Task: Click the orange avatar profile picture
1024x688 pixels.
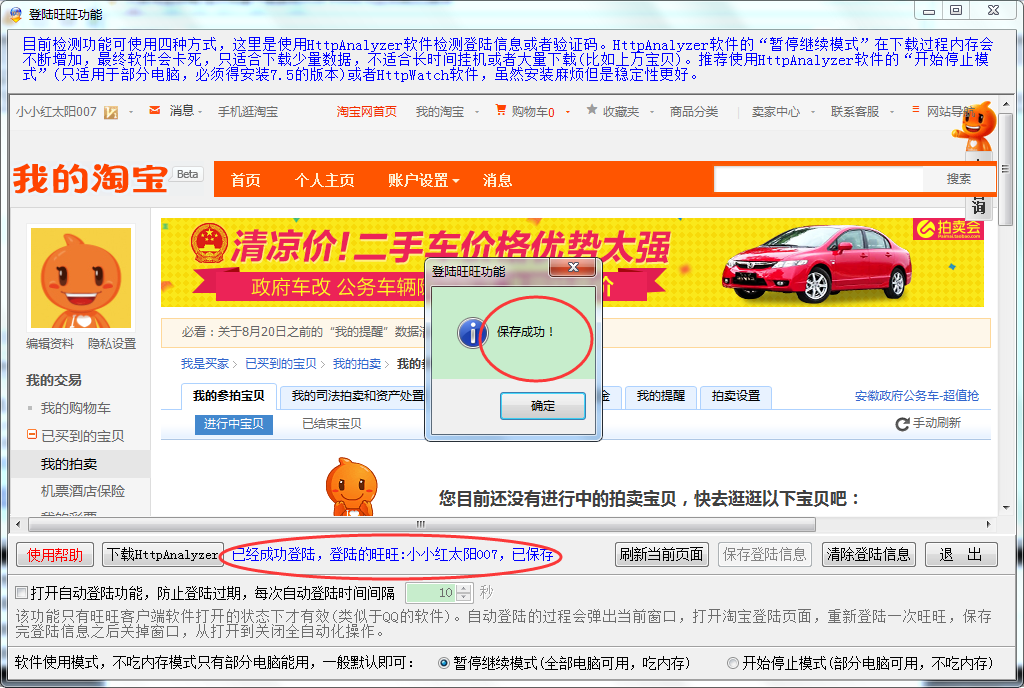Action: [x=81, y=278]
